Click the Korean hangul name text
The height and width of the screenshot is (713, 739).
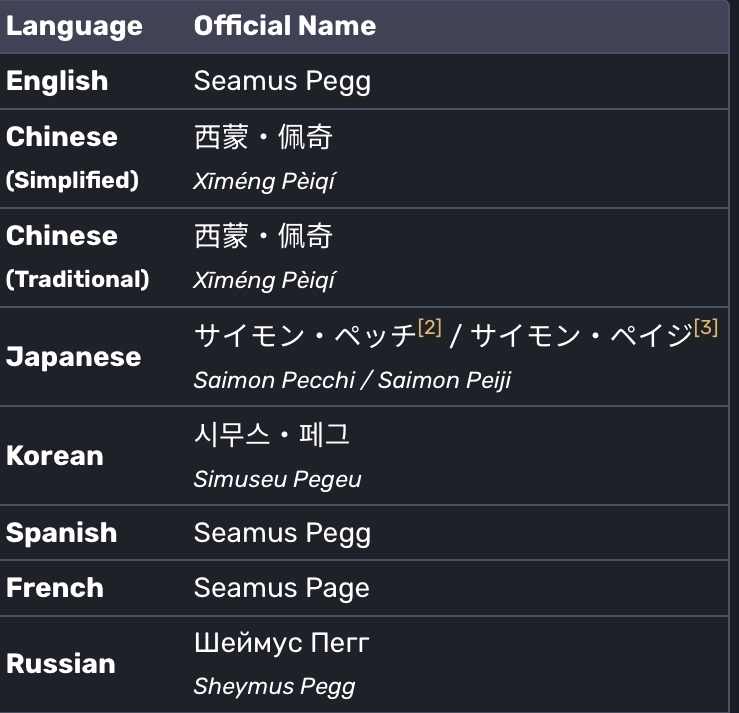point(272,434)
